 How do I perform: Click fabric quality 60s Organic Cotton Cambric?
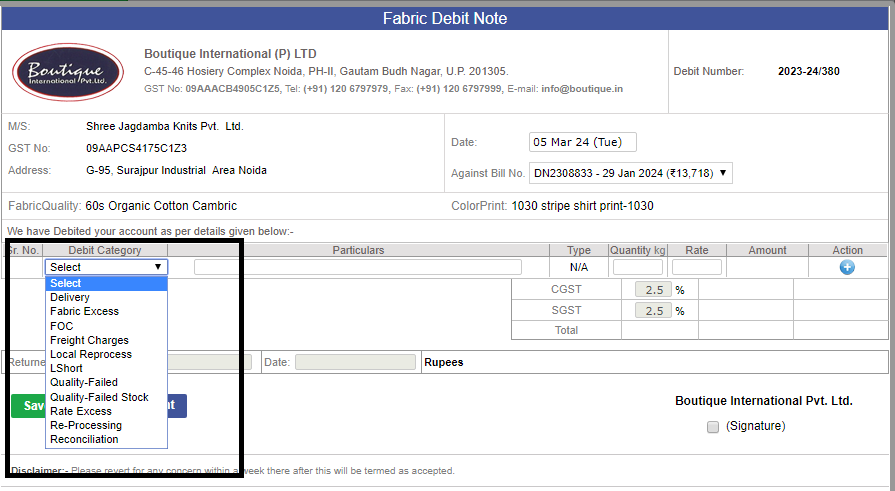click(x=161, y=206)
